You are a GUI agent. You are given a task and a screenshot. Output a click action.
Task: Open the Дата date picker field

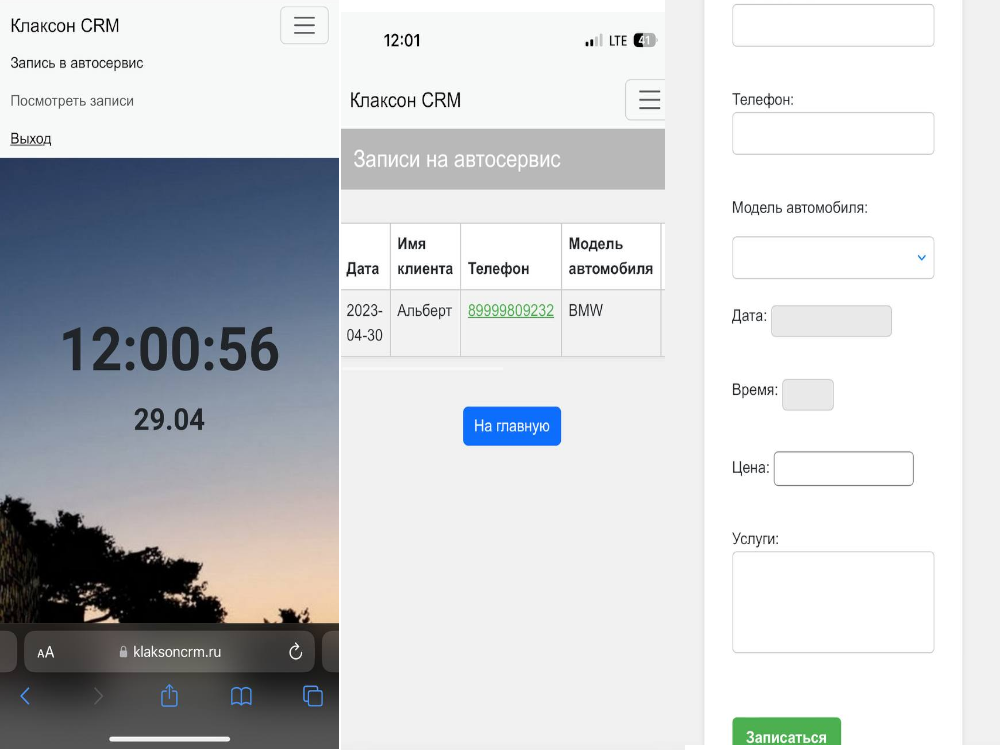pos(831,321)
